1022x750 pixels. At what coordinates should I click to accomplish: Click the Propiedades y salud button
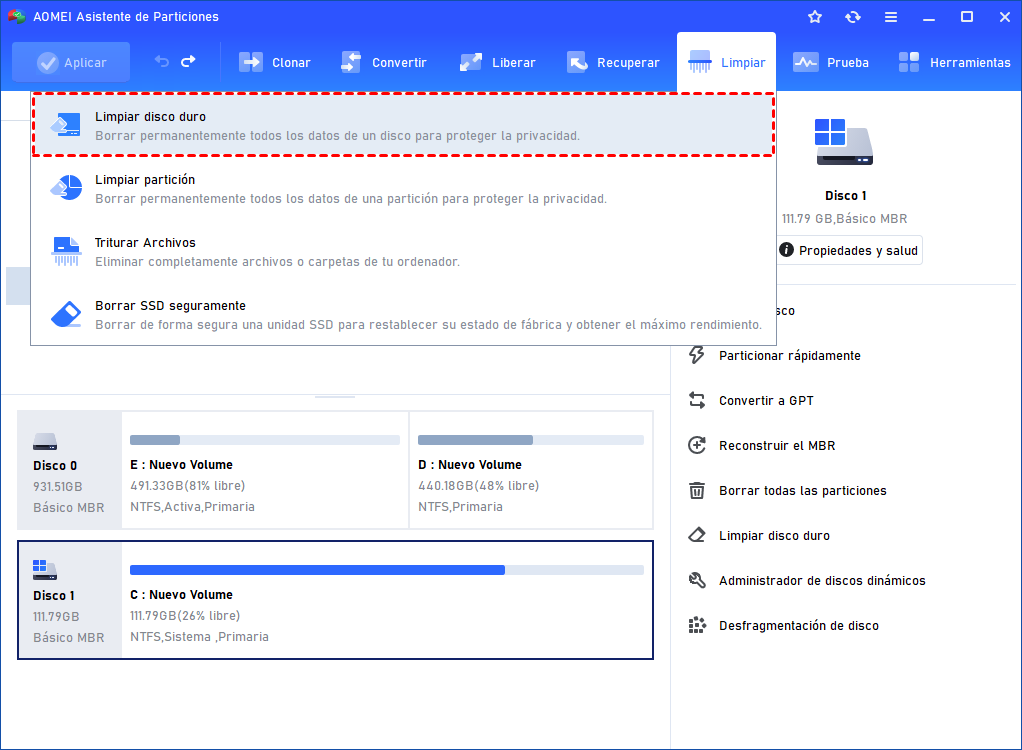point(848,250)
